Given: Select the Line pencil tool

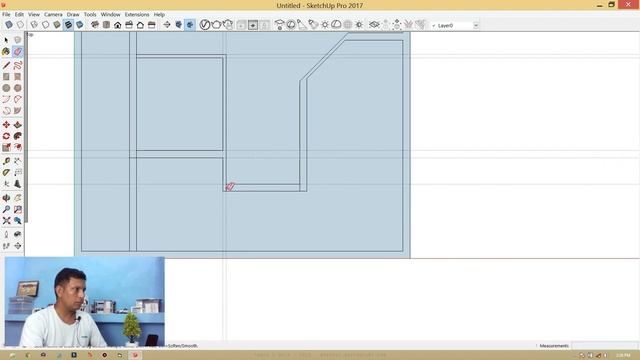Looking at the screenshot, I should pyautogui.click(x=6, y=65).
